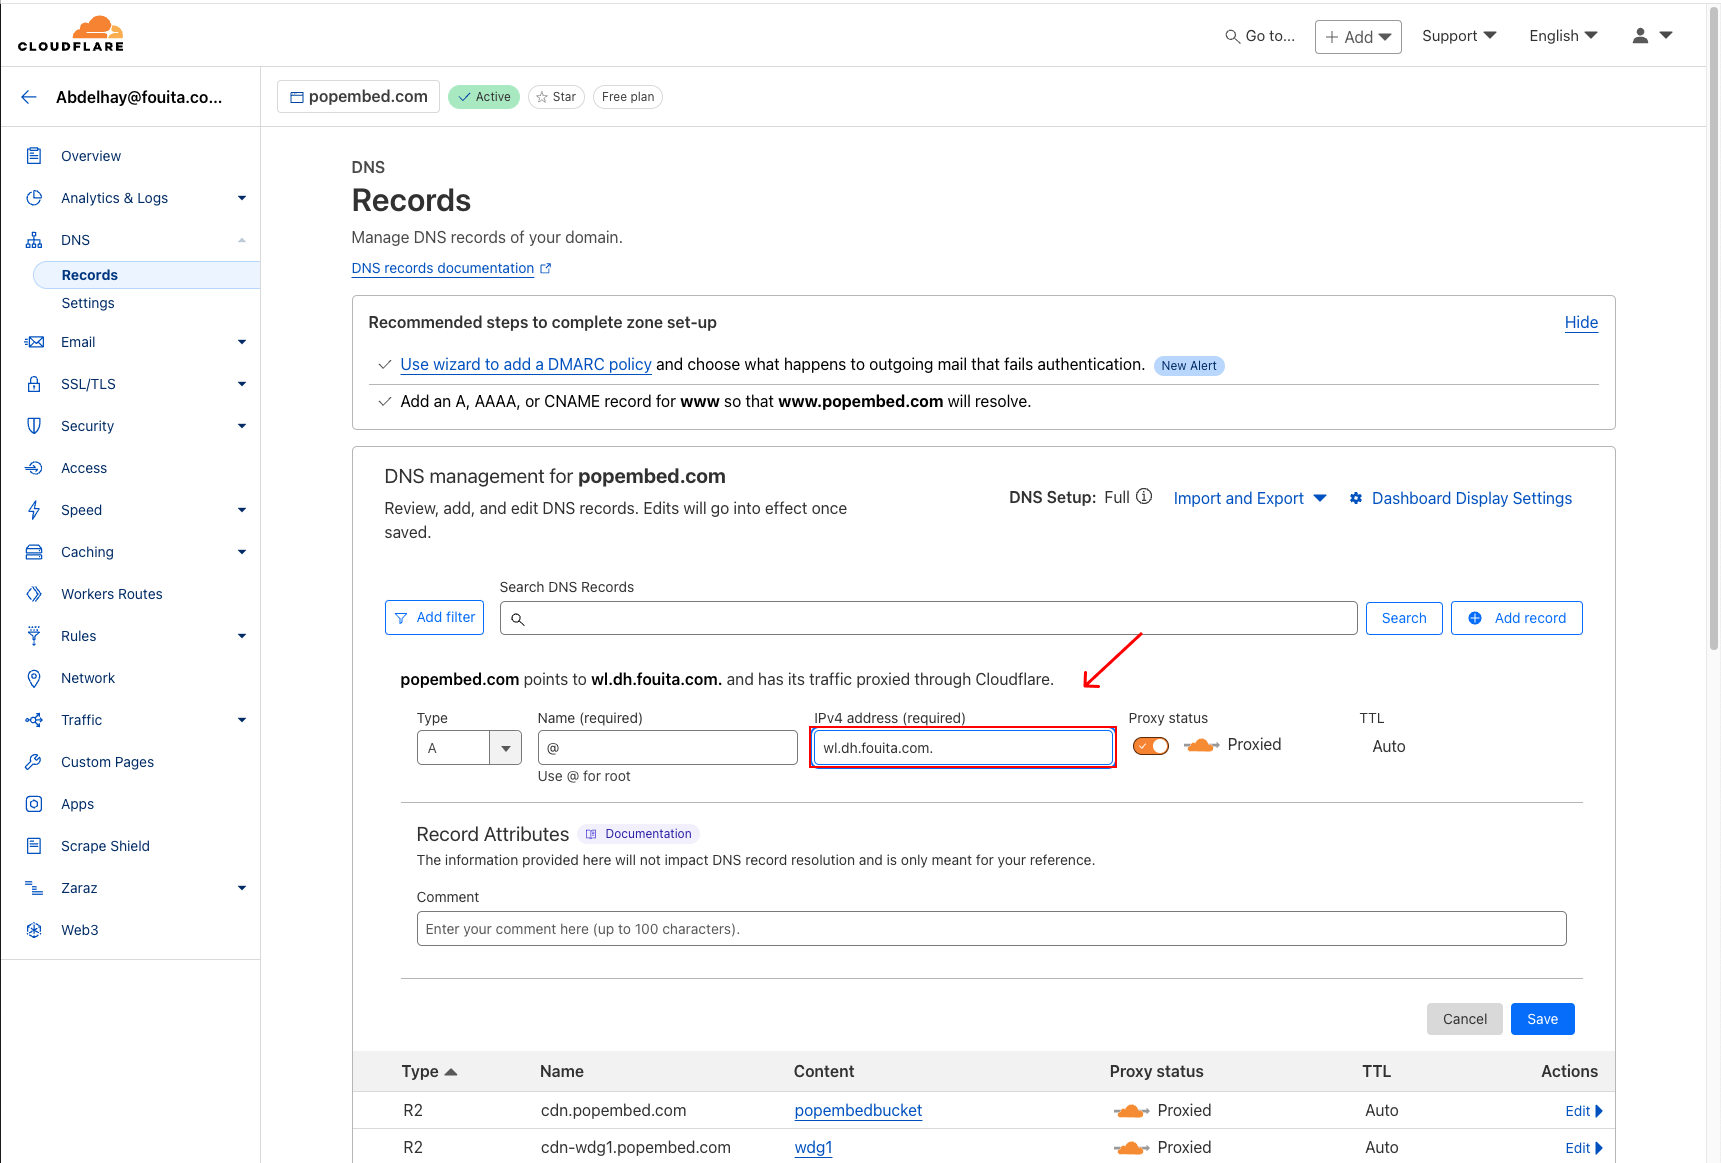
Task: Click the SSL/TLS padlock icon
Action: pyautogui.click(x=34, y=384)
